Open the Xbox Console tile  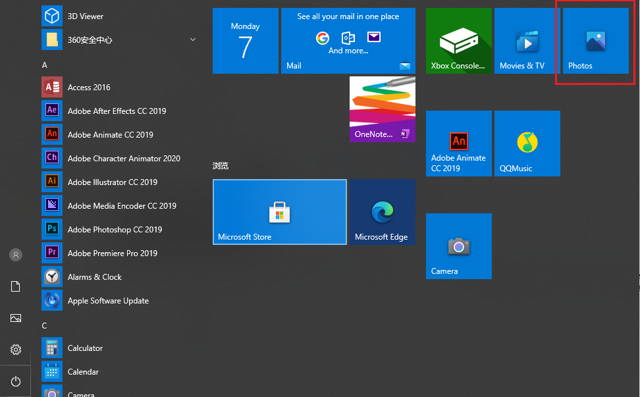tap(459, 41)
